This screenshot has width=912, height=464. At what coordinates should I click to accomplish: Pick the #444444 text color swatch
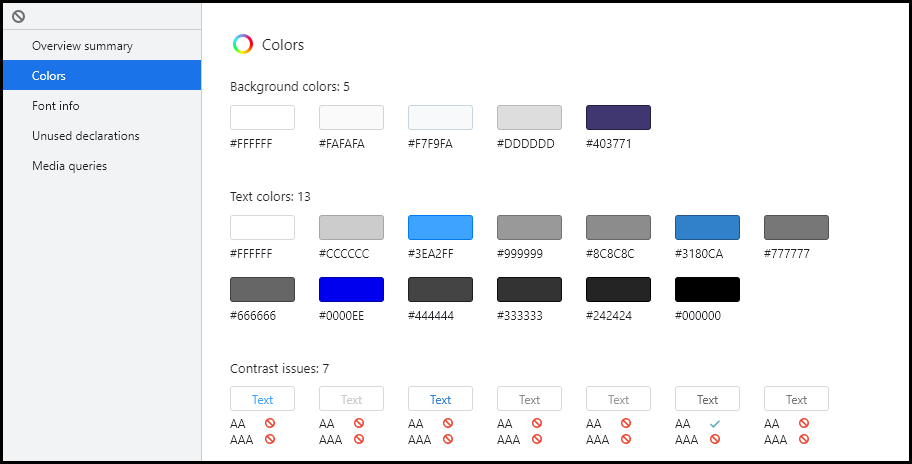pos(440,290)
